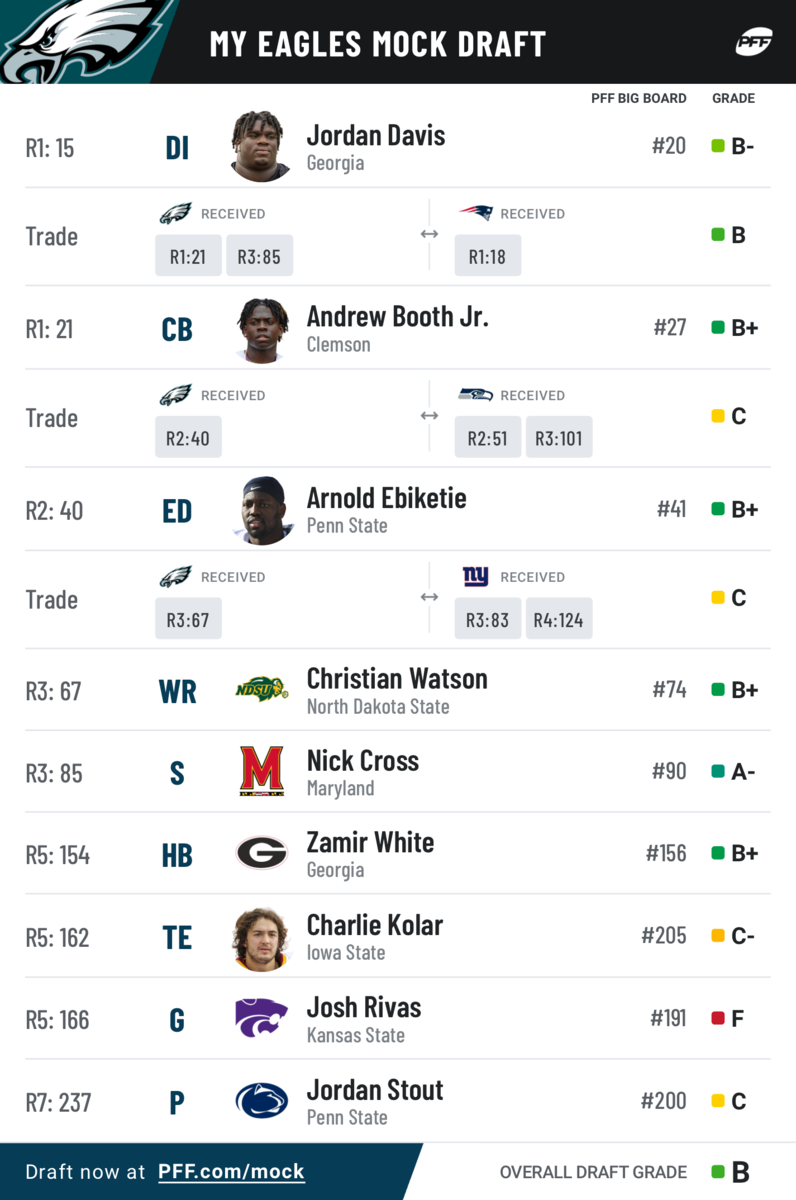Open the PFF.com/mock link
The image size is (796, 1200).
point(231,1171)
